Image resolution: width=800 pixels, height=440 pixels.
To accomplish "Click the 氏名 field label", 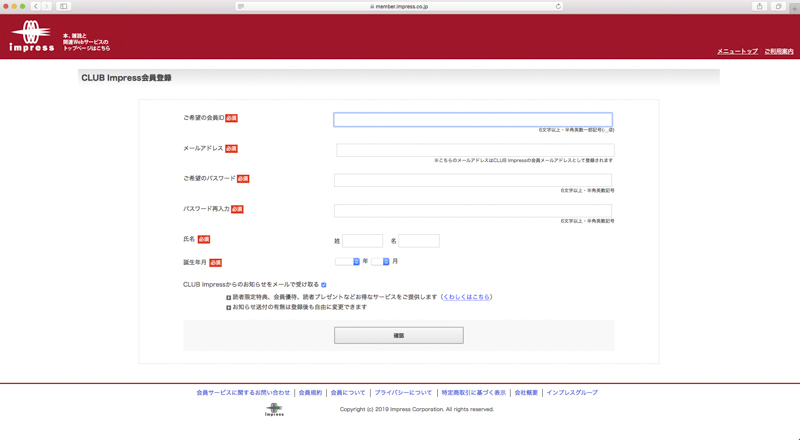I will (189, 239).
